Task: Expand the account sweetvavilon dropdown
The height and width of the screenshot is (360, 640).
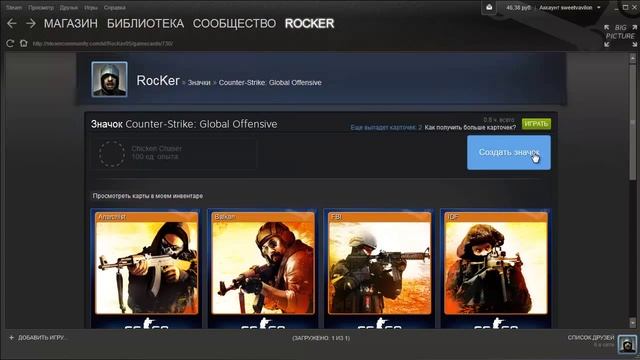Action: tap(570, 7)
